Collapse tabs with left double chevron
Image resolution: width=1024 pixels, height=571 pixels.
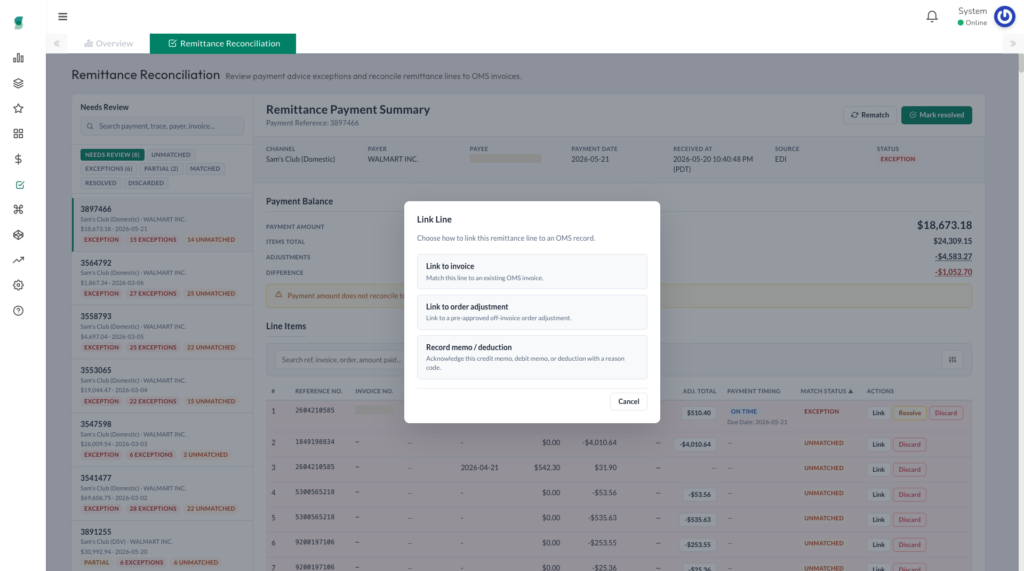[x=57, y=44]
